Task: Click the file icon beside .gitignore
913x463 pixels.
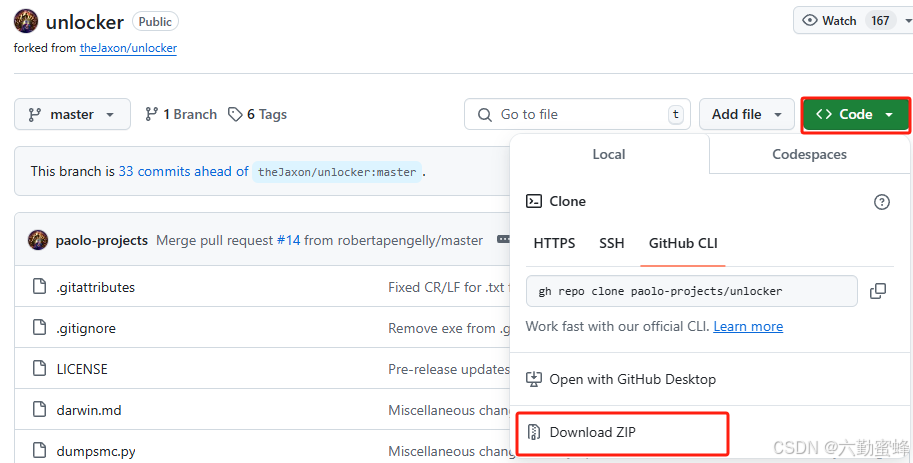Action: click(x=39, y=327)
